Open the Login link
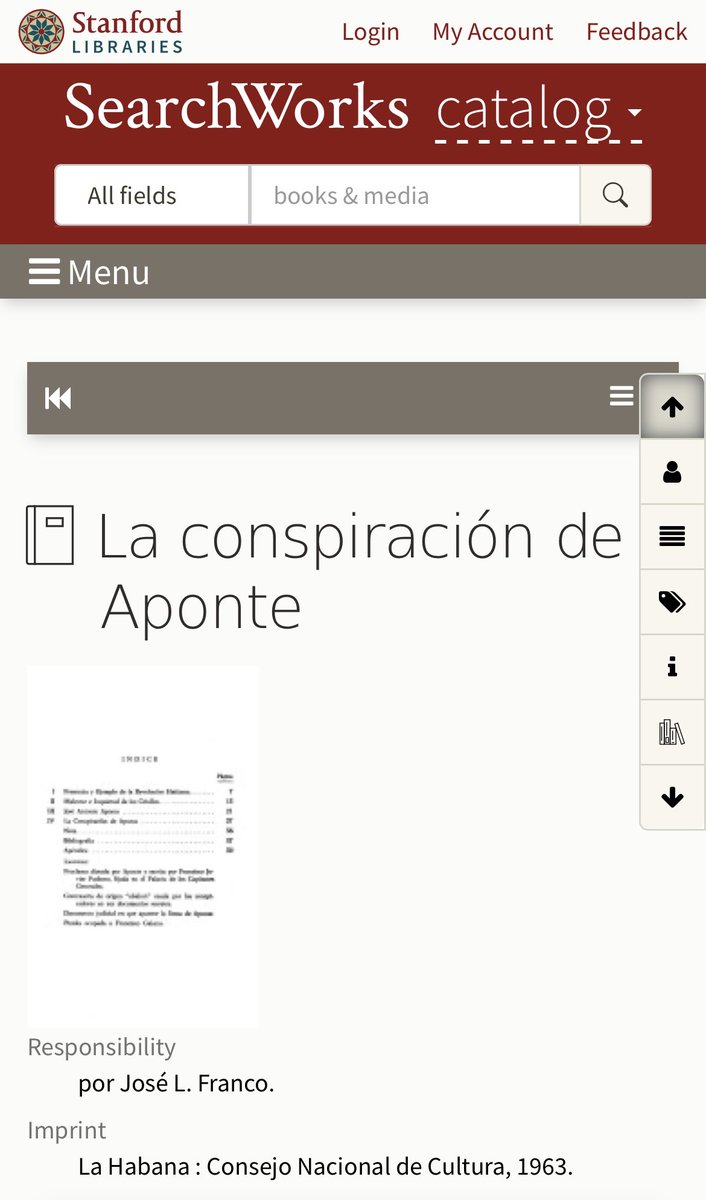Screen dimensions: 706x1200 (370, 32)
